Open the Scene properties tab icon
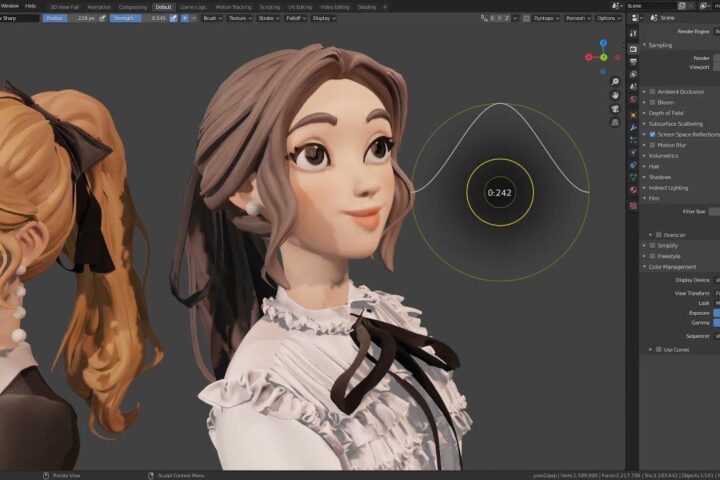 point(633,86)
